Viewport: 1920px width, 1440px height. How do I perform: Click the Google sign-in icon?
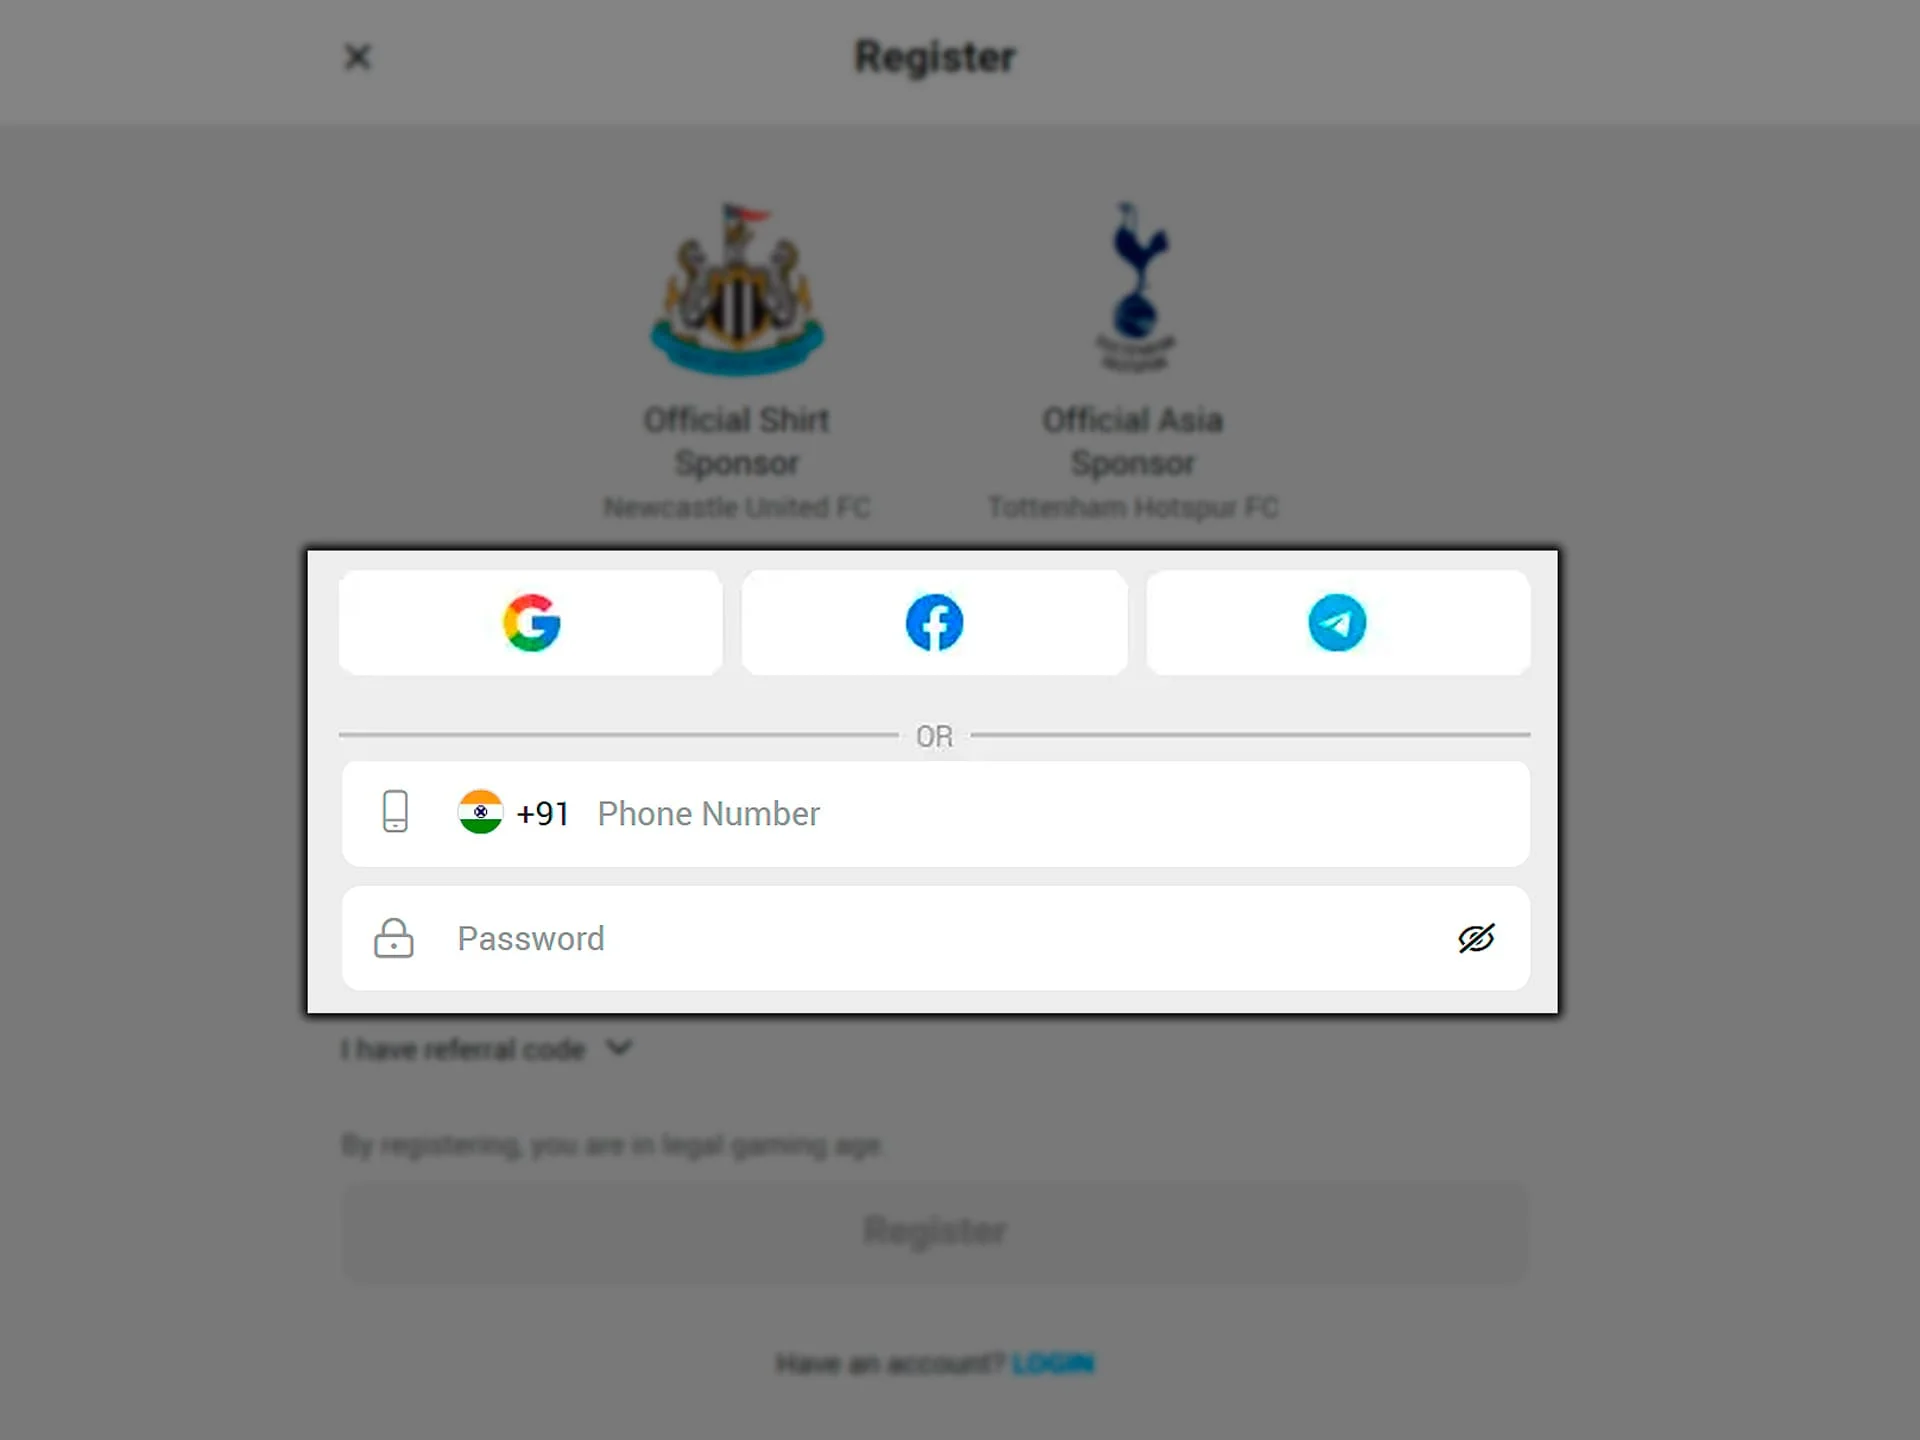531,622
